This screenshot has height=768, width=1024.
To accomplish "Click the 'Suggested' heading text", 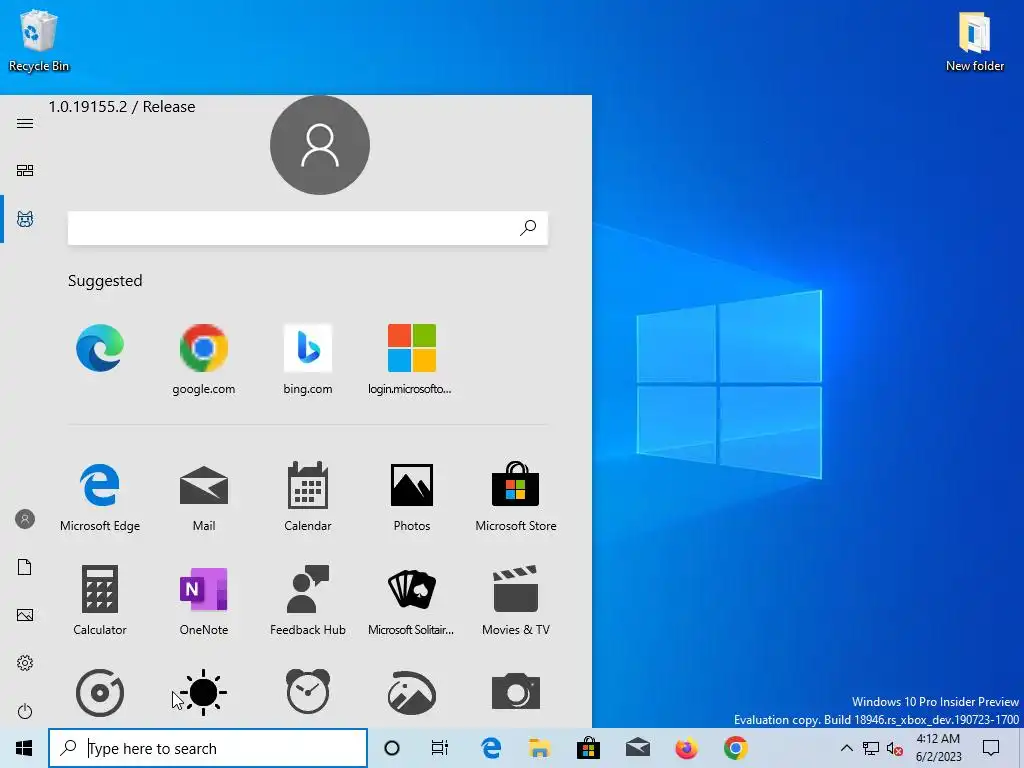I will (x=105, y=281).
